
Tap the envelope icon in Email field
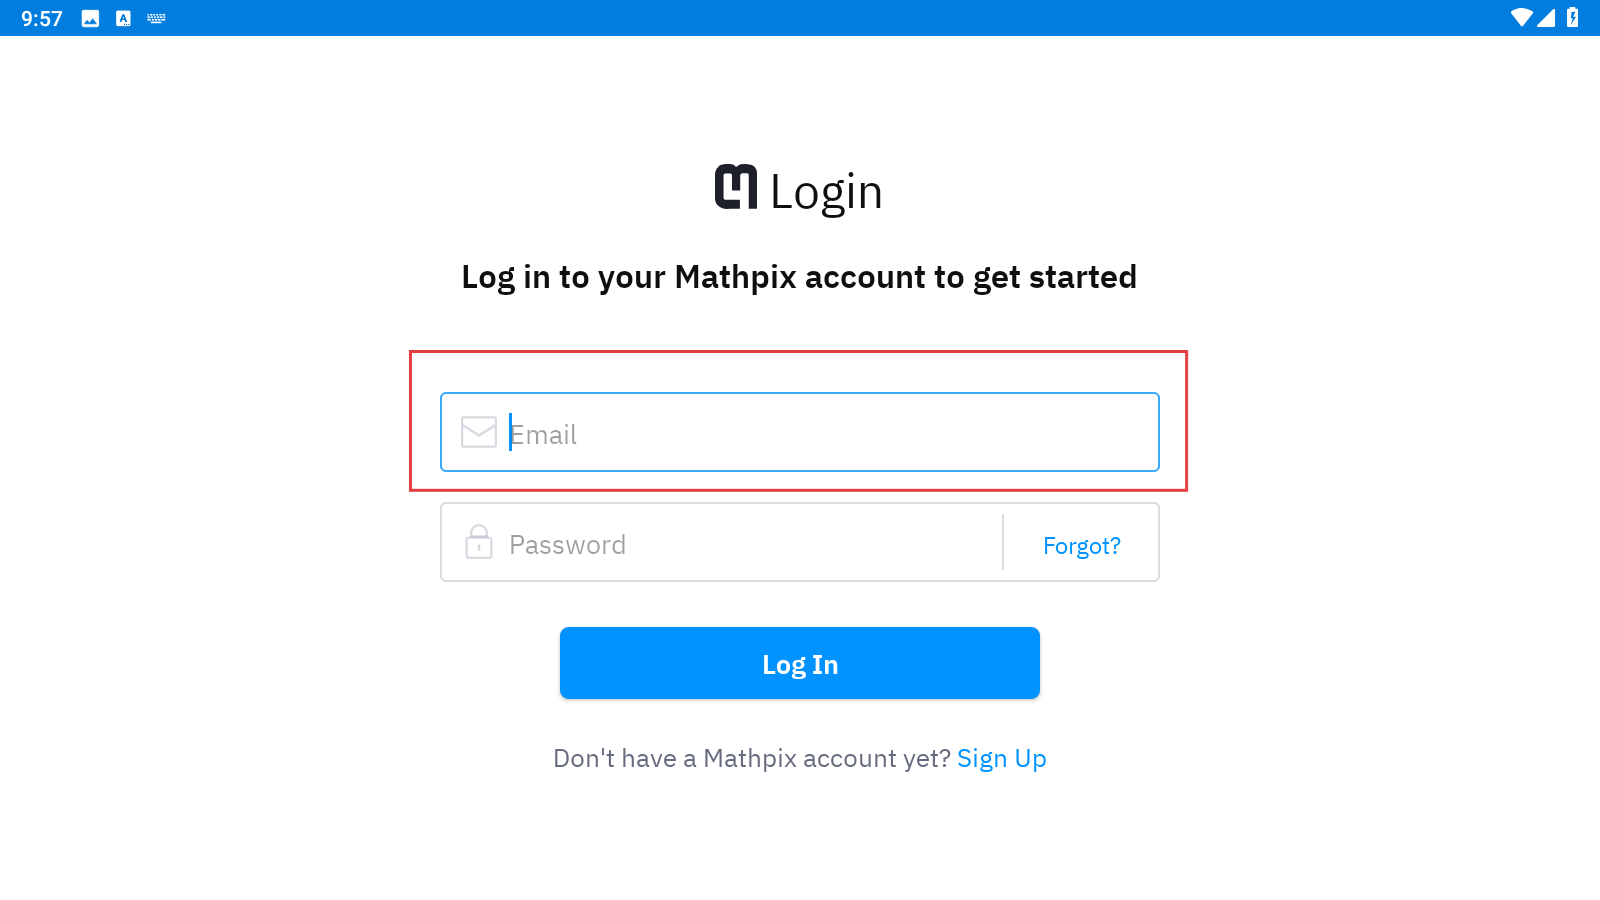point(479,433)
